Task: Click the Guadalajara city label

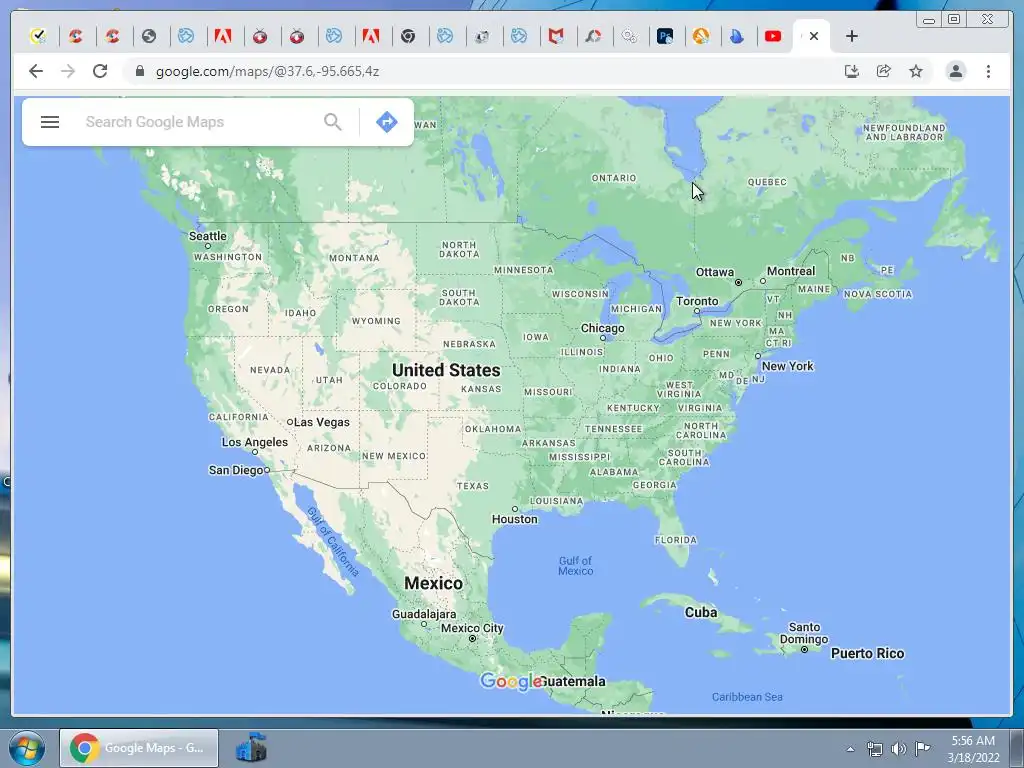Action: coord(424,615)
